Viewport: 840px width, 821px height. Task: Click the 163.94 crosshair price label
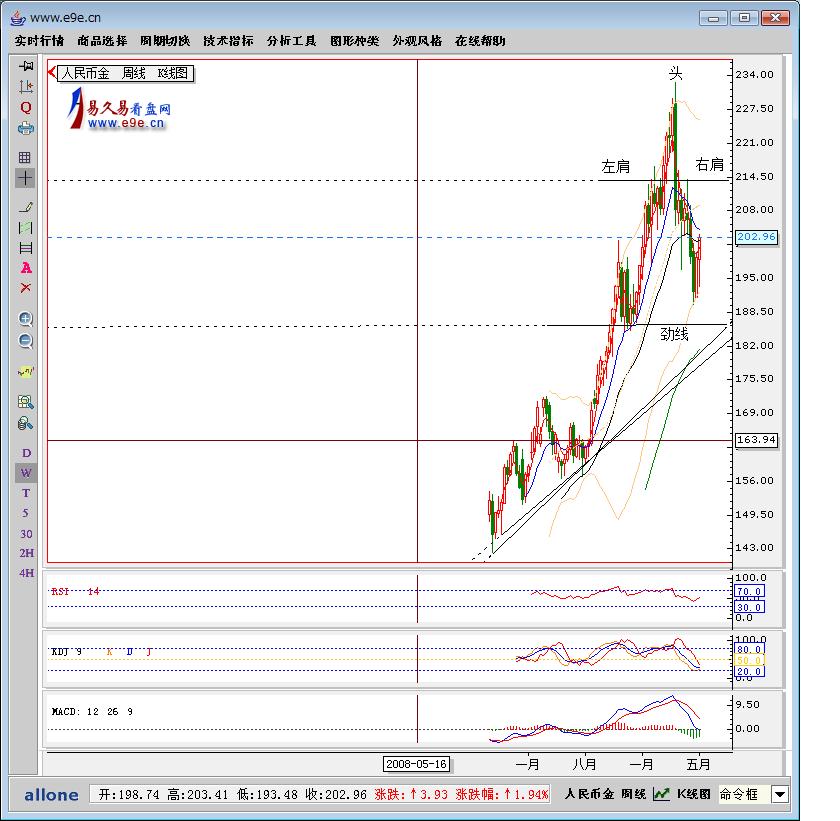[756, 440]
